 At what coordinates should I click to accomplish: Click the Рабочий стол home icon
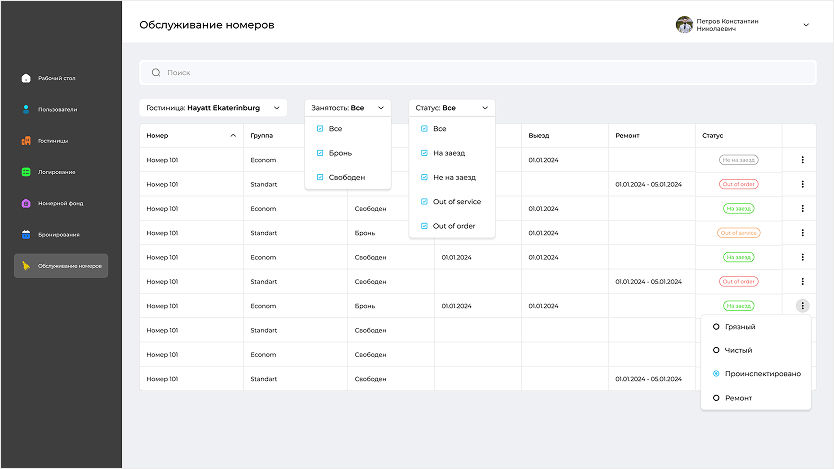click(x=26, y=77)
